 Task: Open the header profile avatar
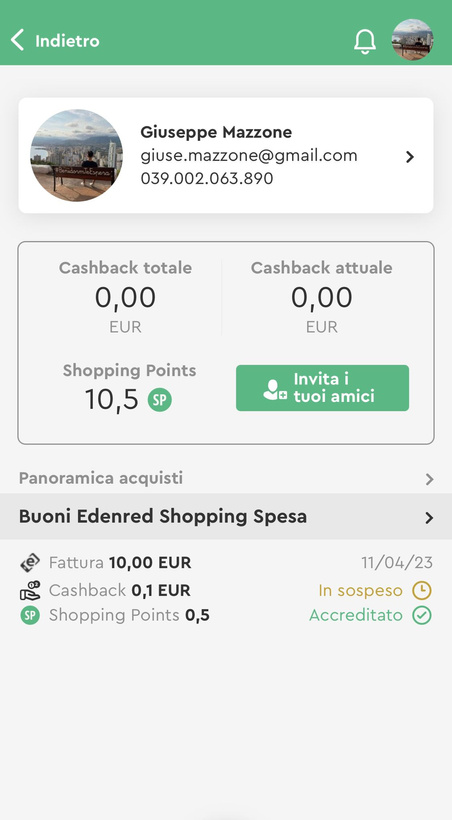(412, 40)
